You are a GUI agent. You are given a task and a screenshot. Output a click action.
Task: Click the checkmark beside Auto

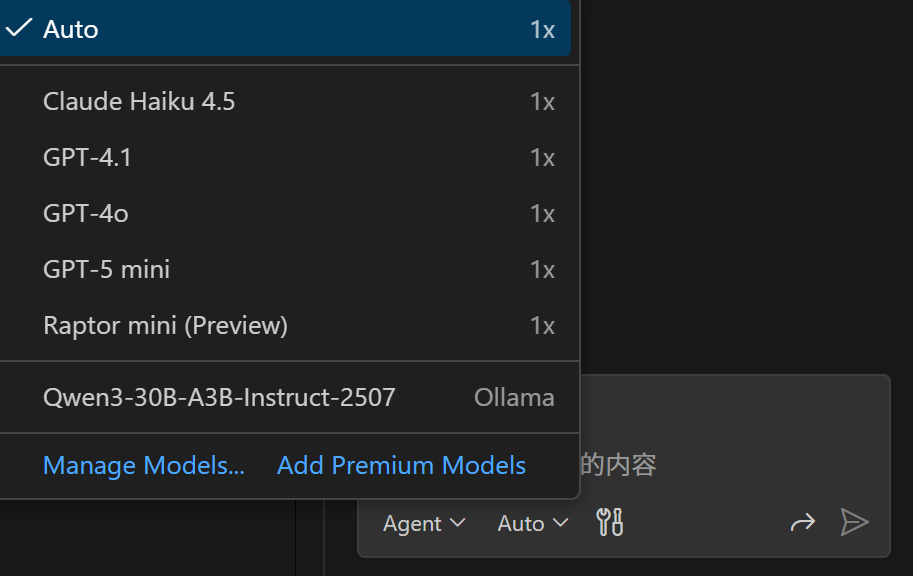(x=19, y=28)
